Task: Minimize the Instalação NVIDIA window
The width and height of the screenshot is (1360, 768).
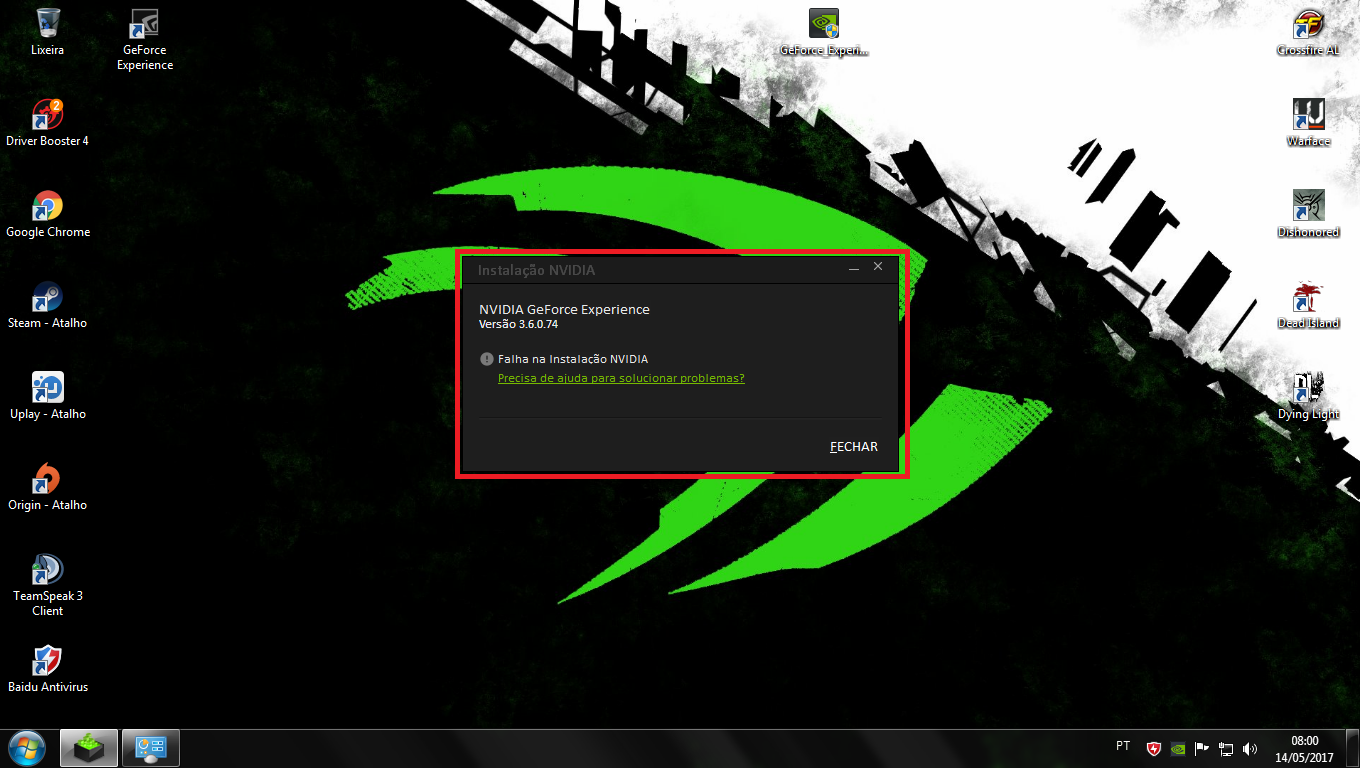Action: [x=854, y=268]
